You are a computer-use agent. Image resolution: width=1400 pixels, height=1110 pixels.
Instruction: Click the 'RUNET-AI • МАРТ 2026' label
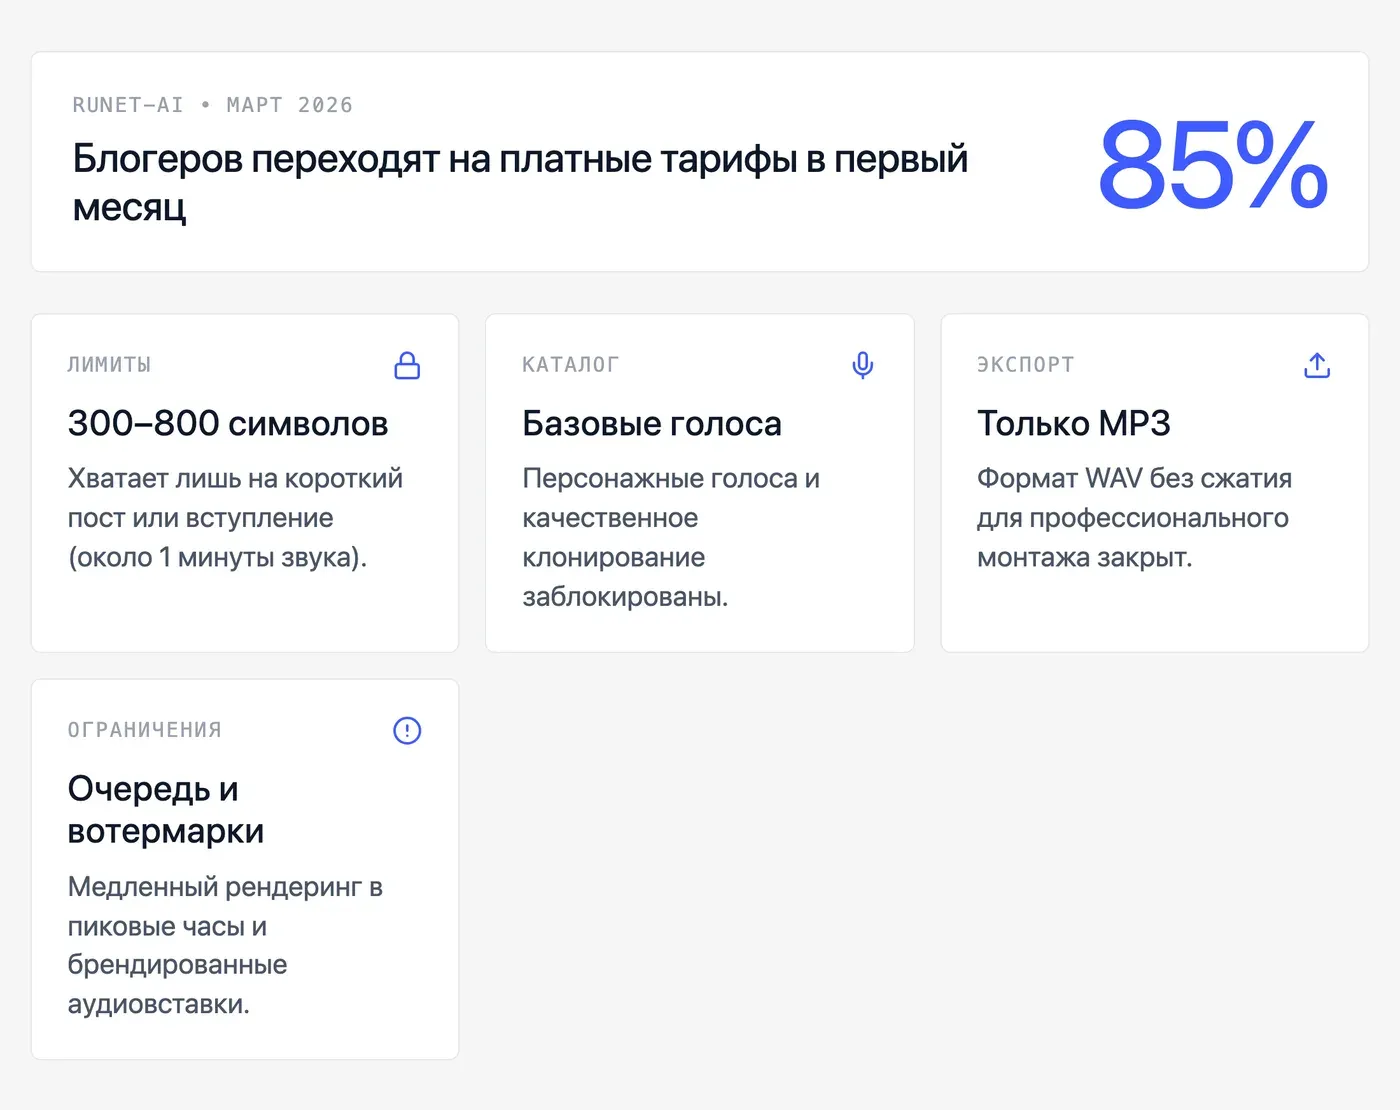pos(213,105)
